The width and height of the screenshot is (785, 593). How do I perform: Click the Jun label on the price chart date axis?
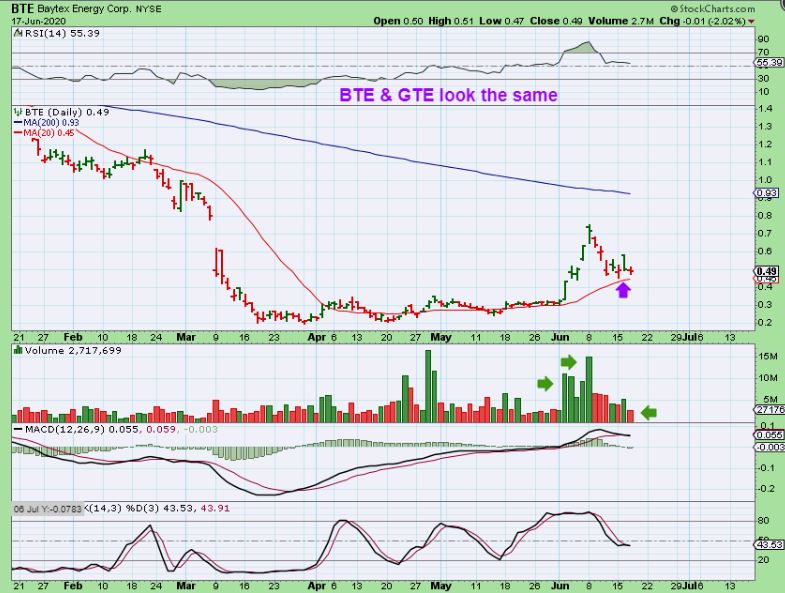(x=560, y=337)
